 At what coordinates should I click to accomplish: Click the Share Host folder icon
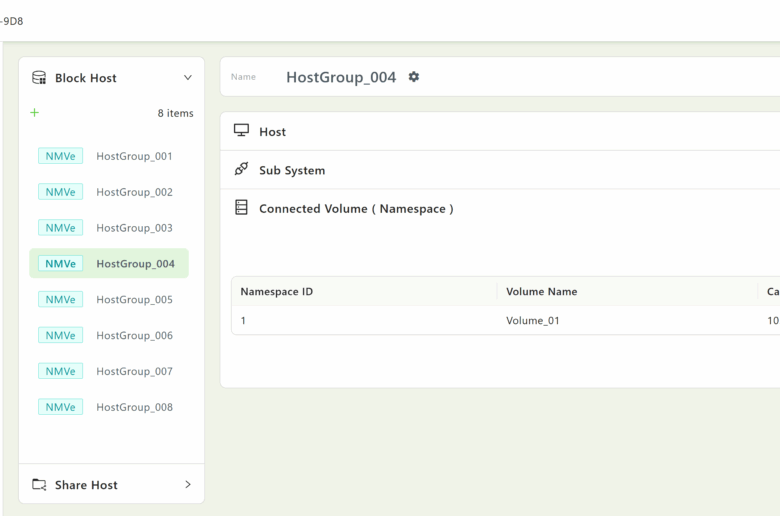point(39,485)
